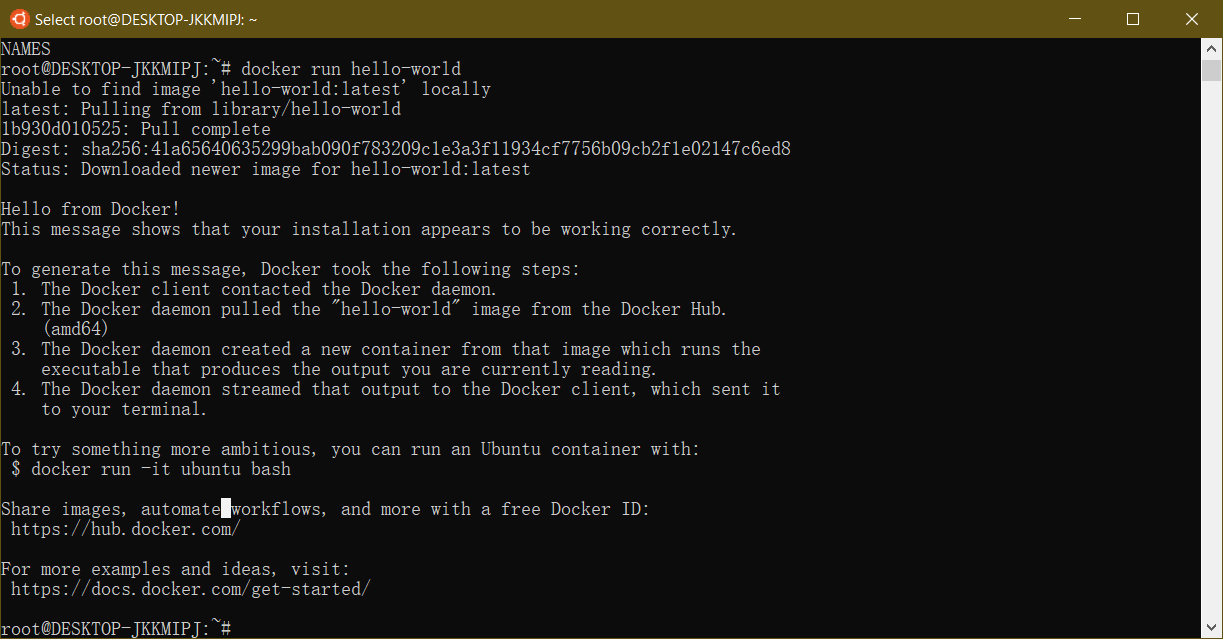
Task: Click the bottom shell prompt line
Action: pos(116,628)
